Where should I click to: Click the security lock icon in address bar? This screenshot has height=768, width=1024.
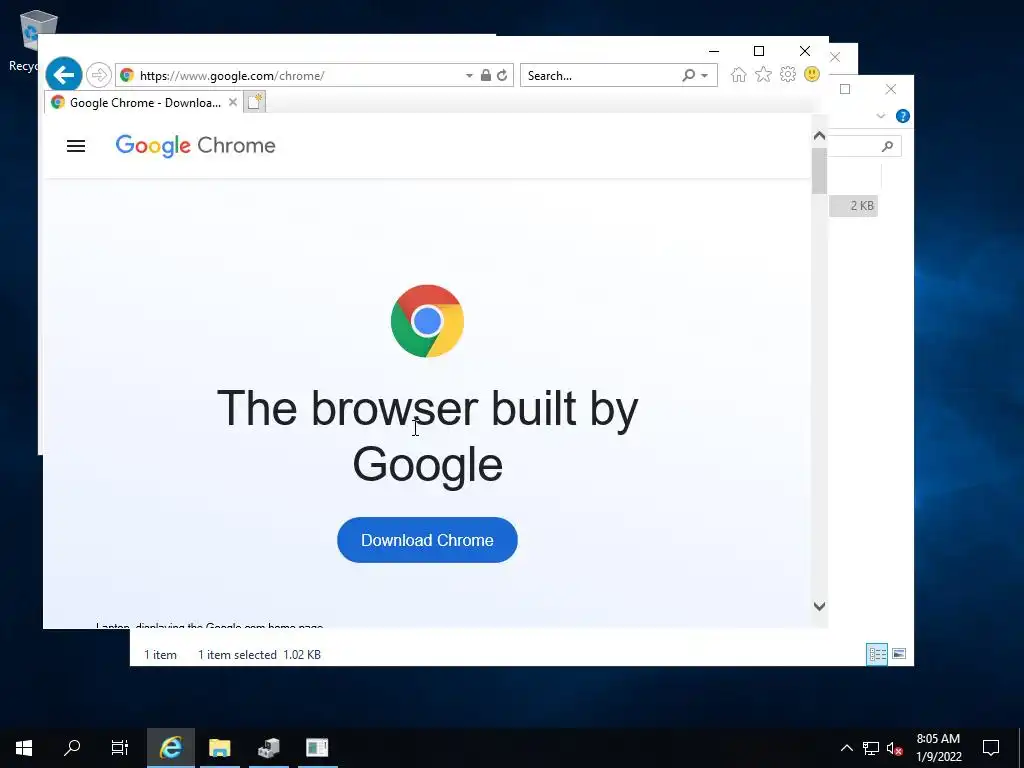(x=485, y=76)
